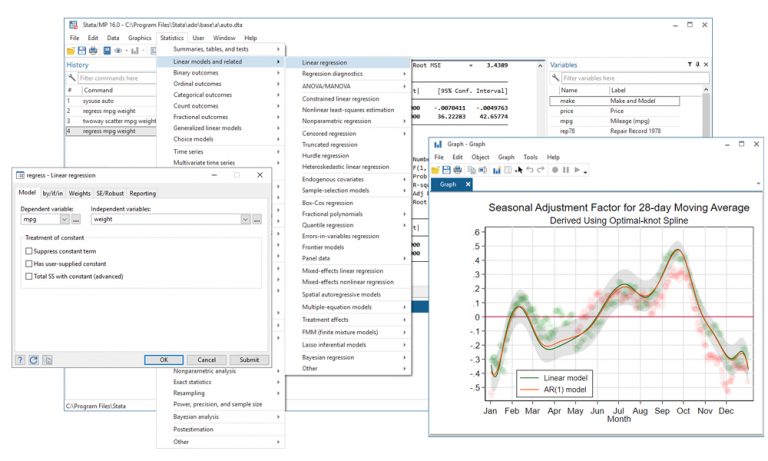Click the Filter variables here input field
Image resolution: width=768 pixels, height=461 pixels.
(x=635, y=78)
